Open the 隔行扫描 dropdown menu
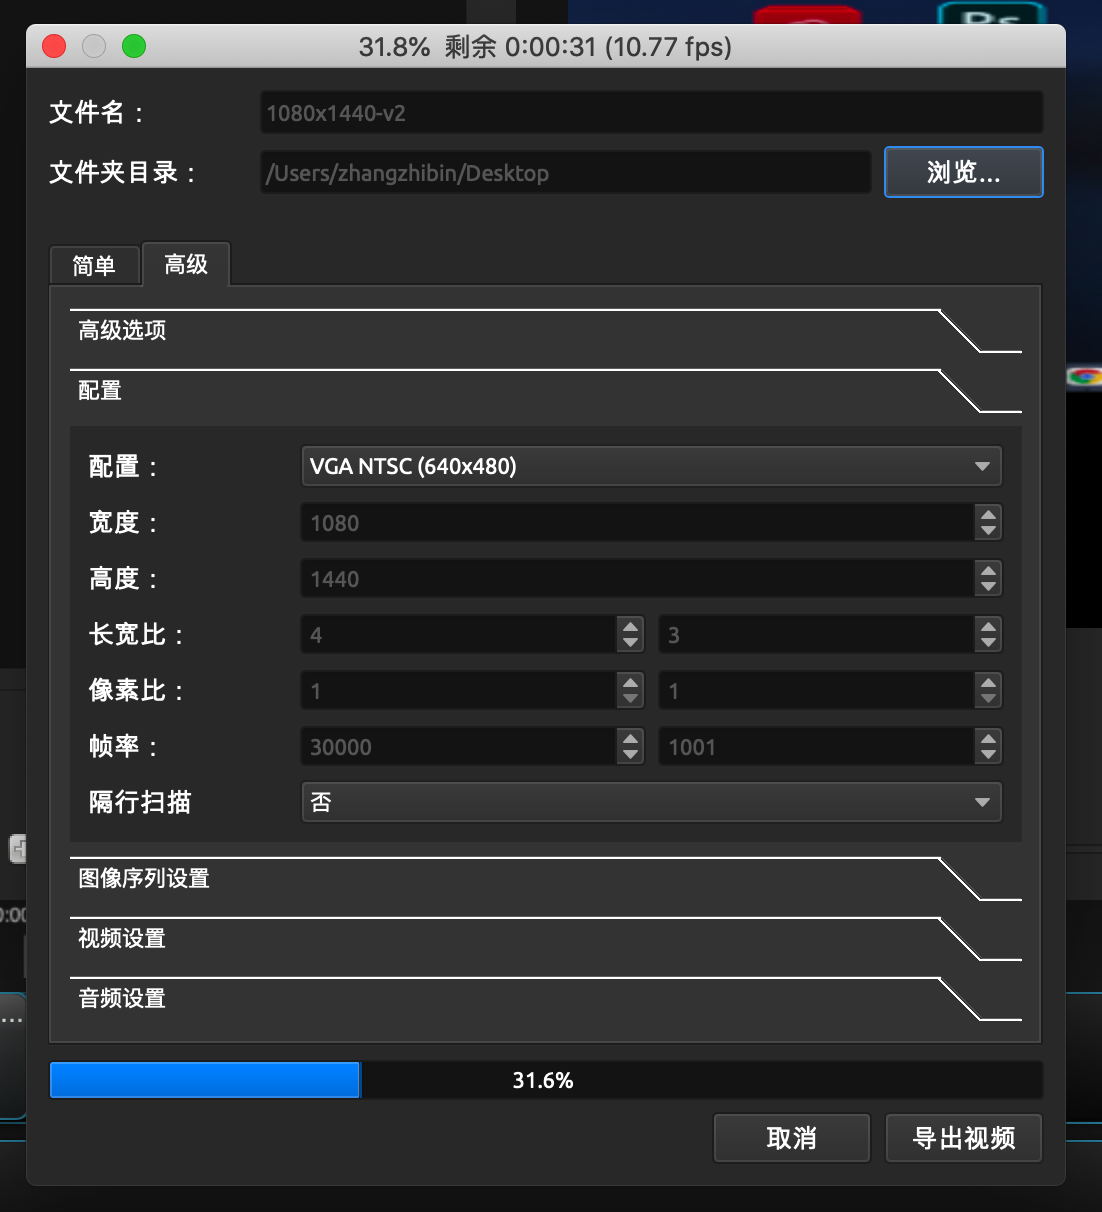The image size is (1102, 1212). point(651,802)
